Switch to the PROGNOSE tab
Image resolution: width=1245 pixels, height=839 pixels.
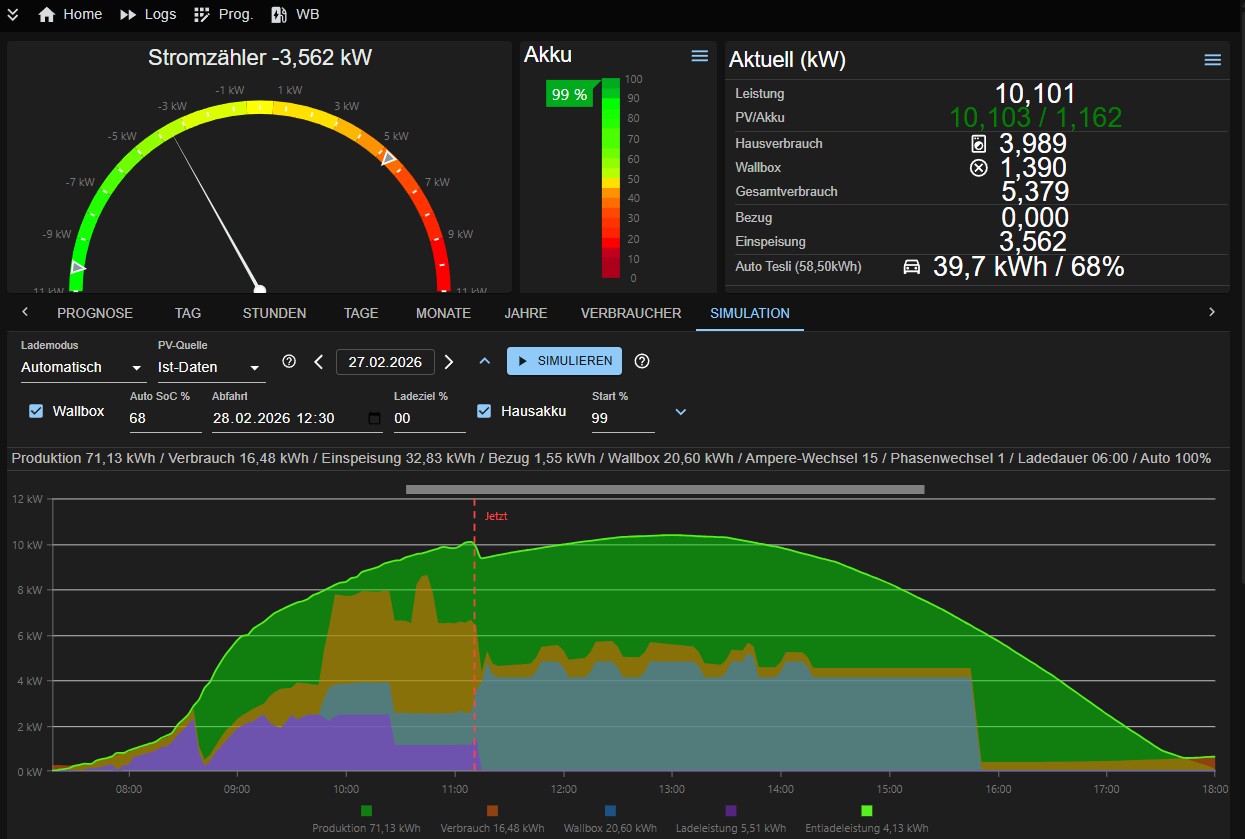tap(95, 313)
